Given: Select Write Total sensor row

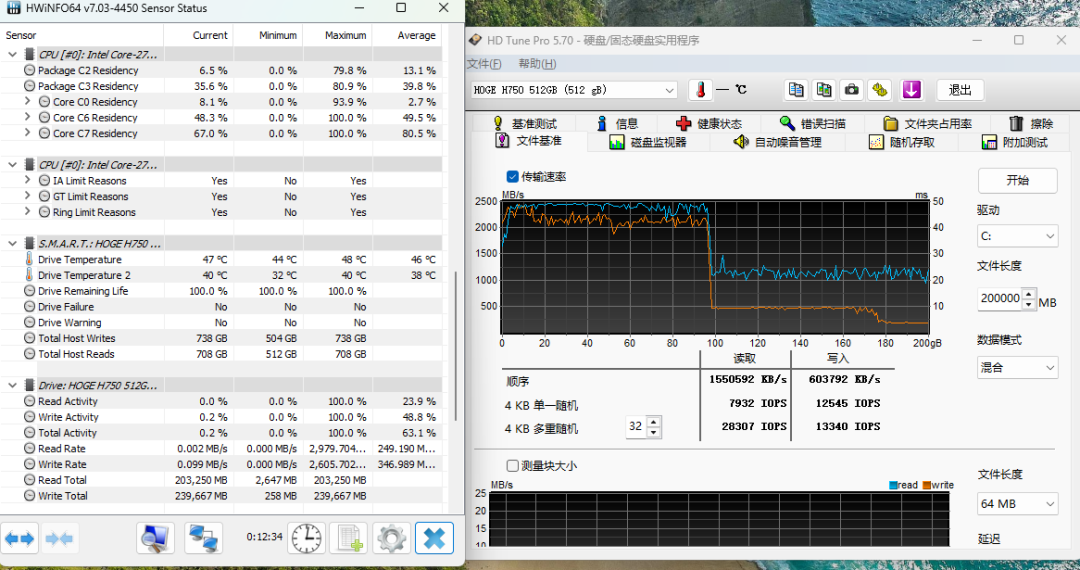Looking at the screenshot, I should pos(221,496).
